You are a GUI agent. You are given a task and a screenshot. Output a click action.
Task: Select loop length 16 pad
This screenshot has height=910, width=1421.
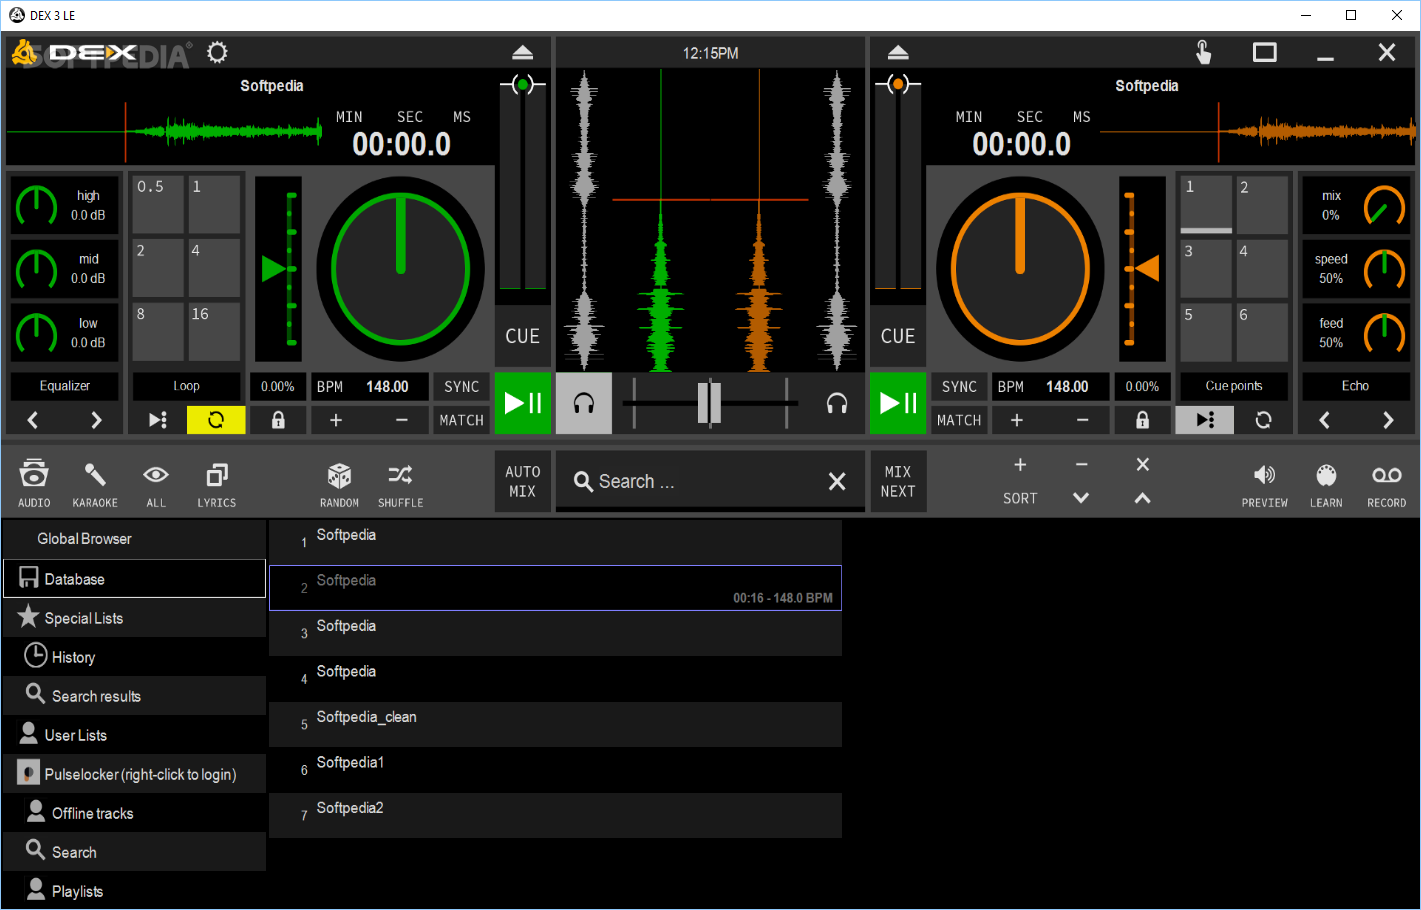[x=214, y=330]
